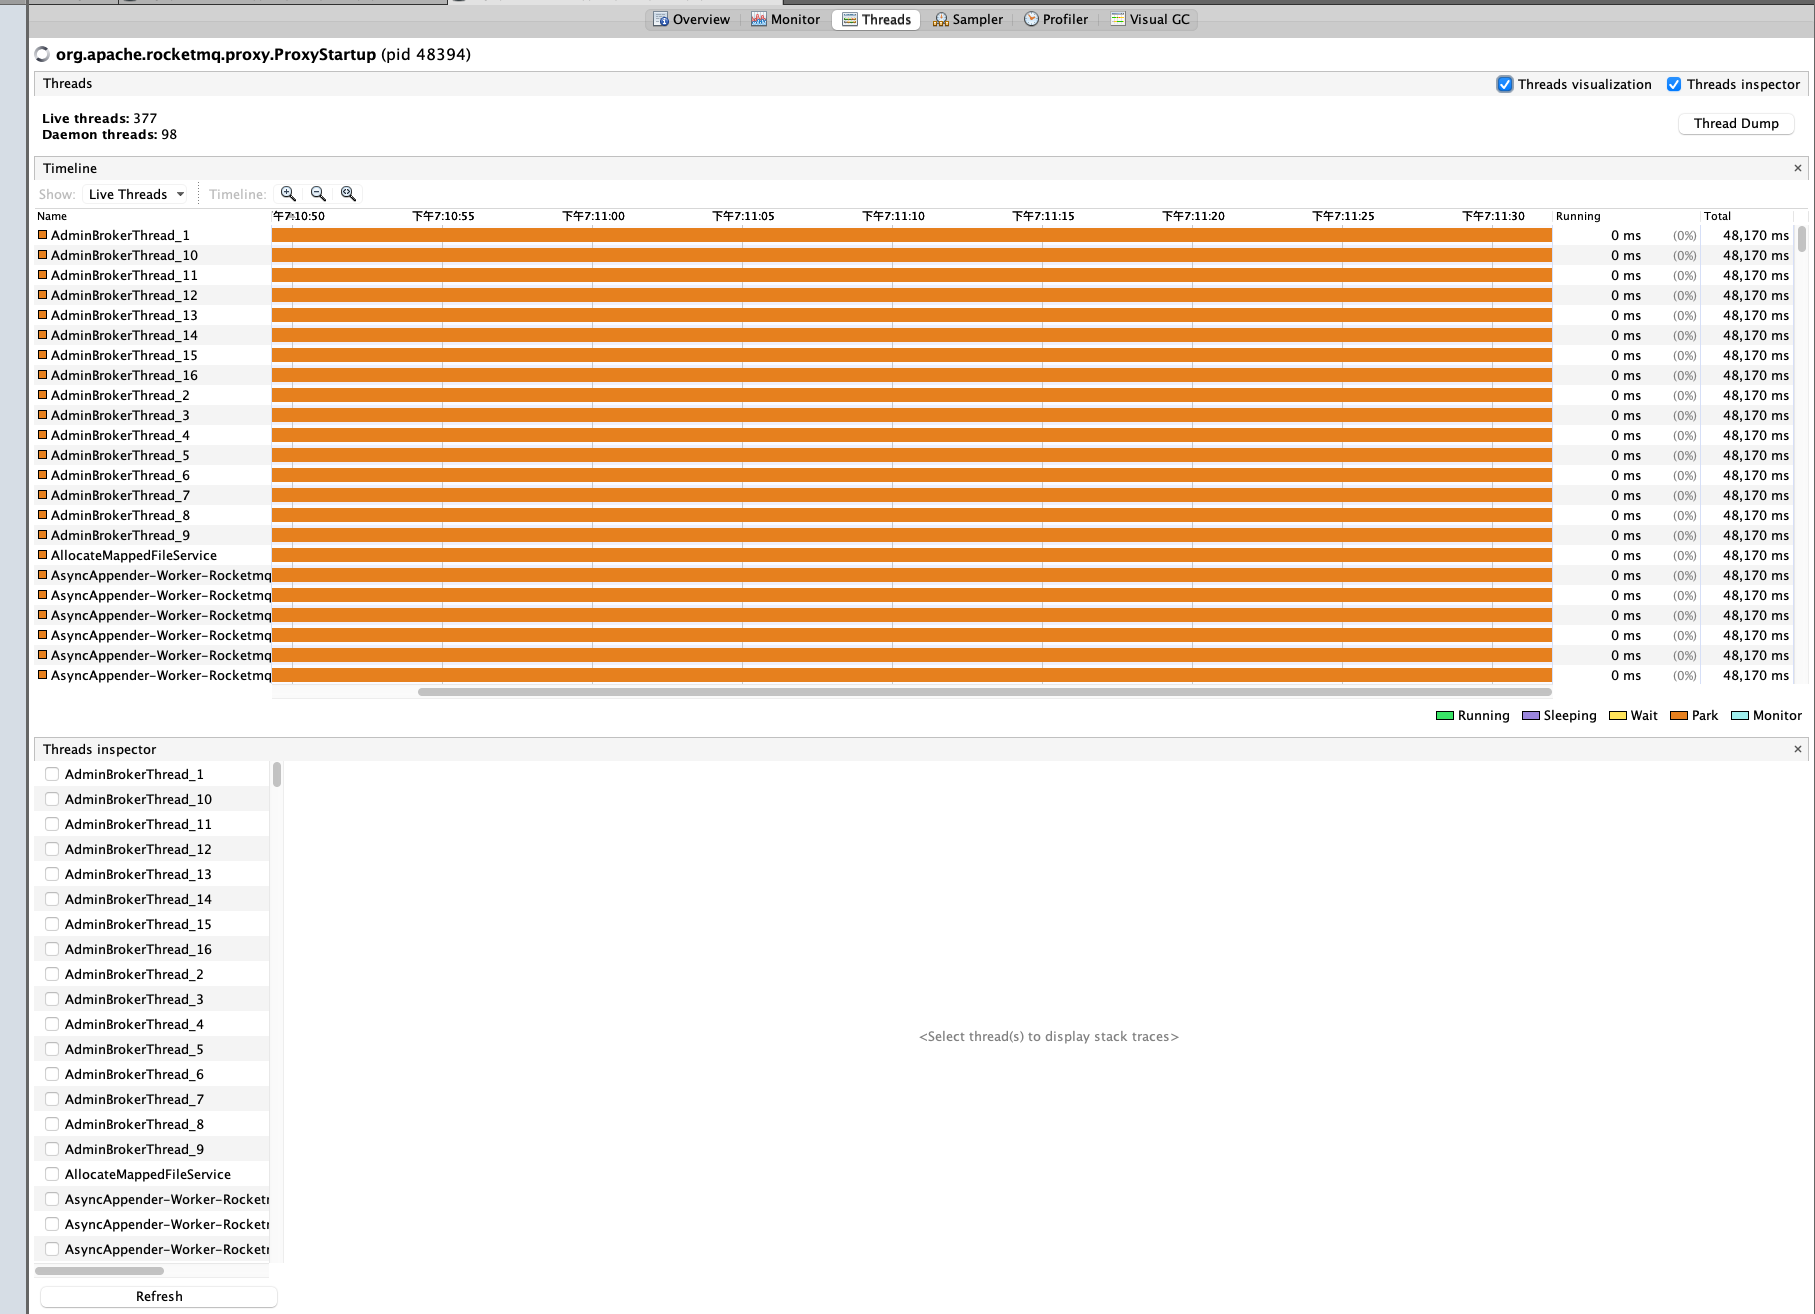Click the light-blue Monitor legend swatch
The height and width of the screenshot is (1314, 1815).
coord(1739,715)
